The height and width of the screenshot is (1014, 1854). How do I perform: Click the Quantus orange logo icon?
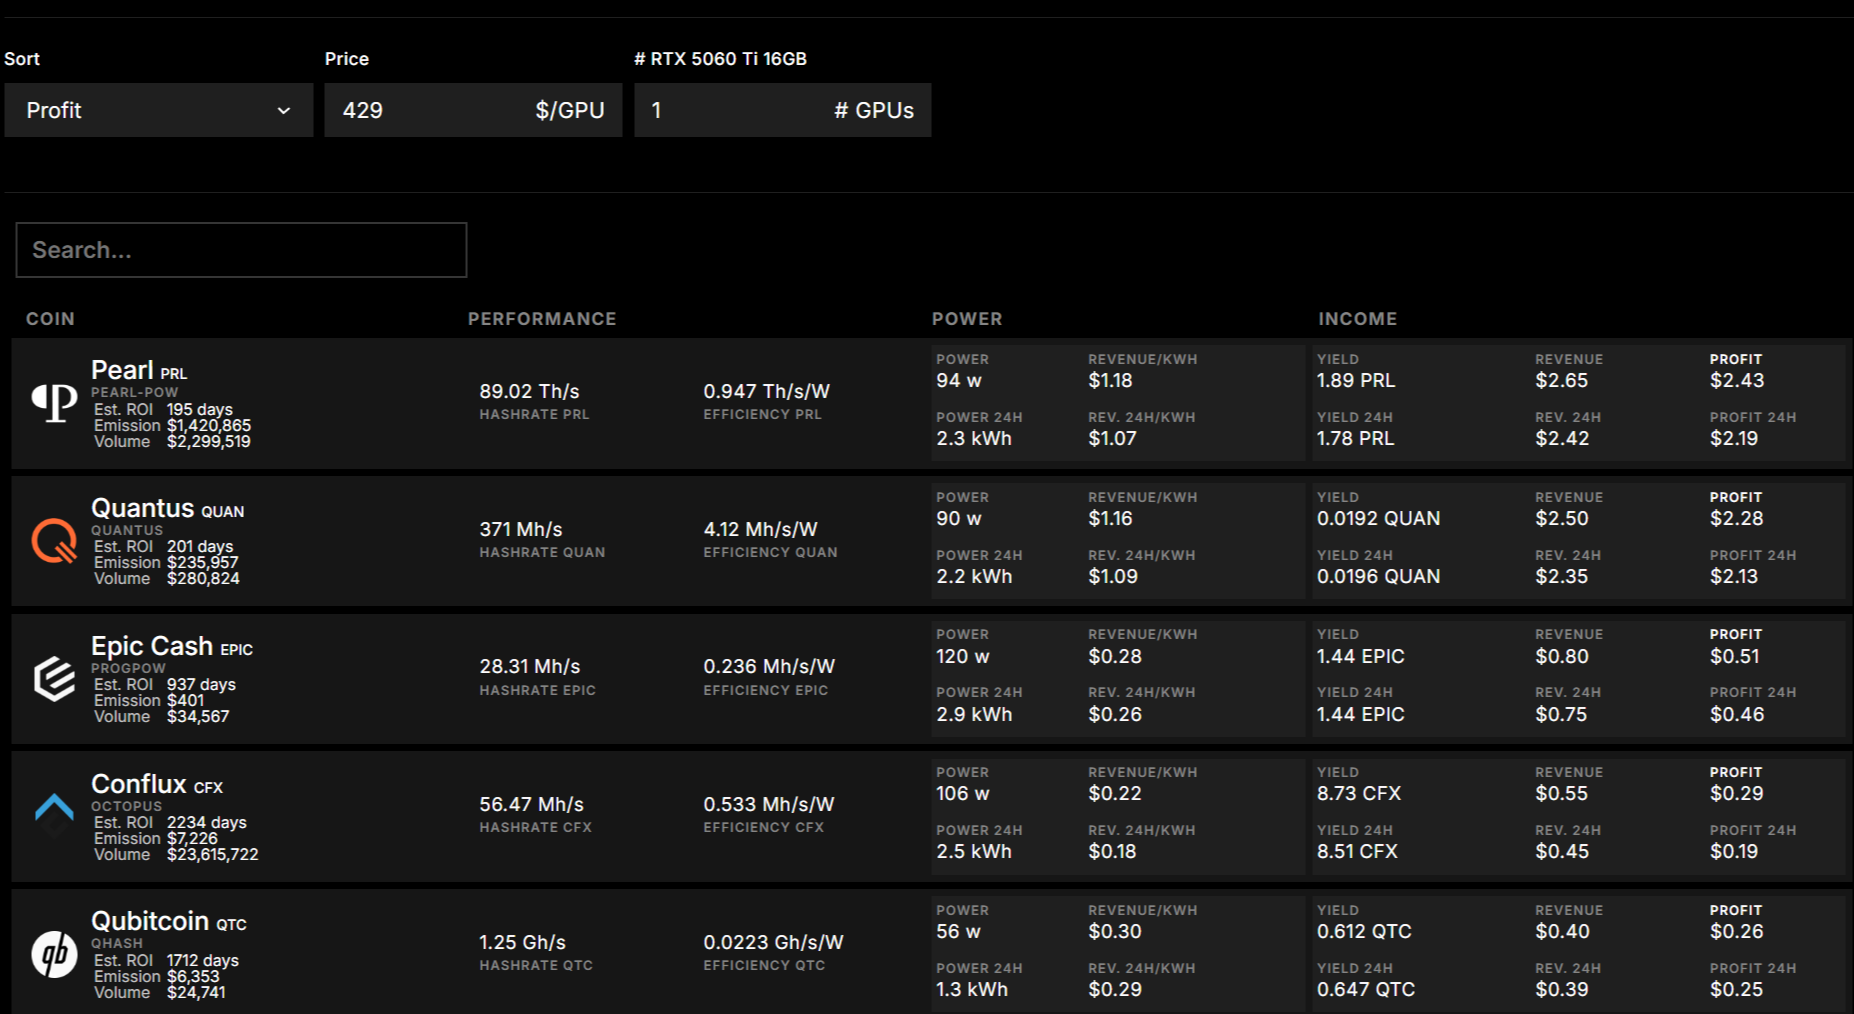click(54, 541)
